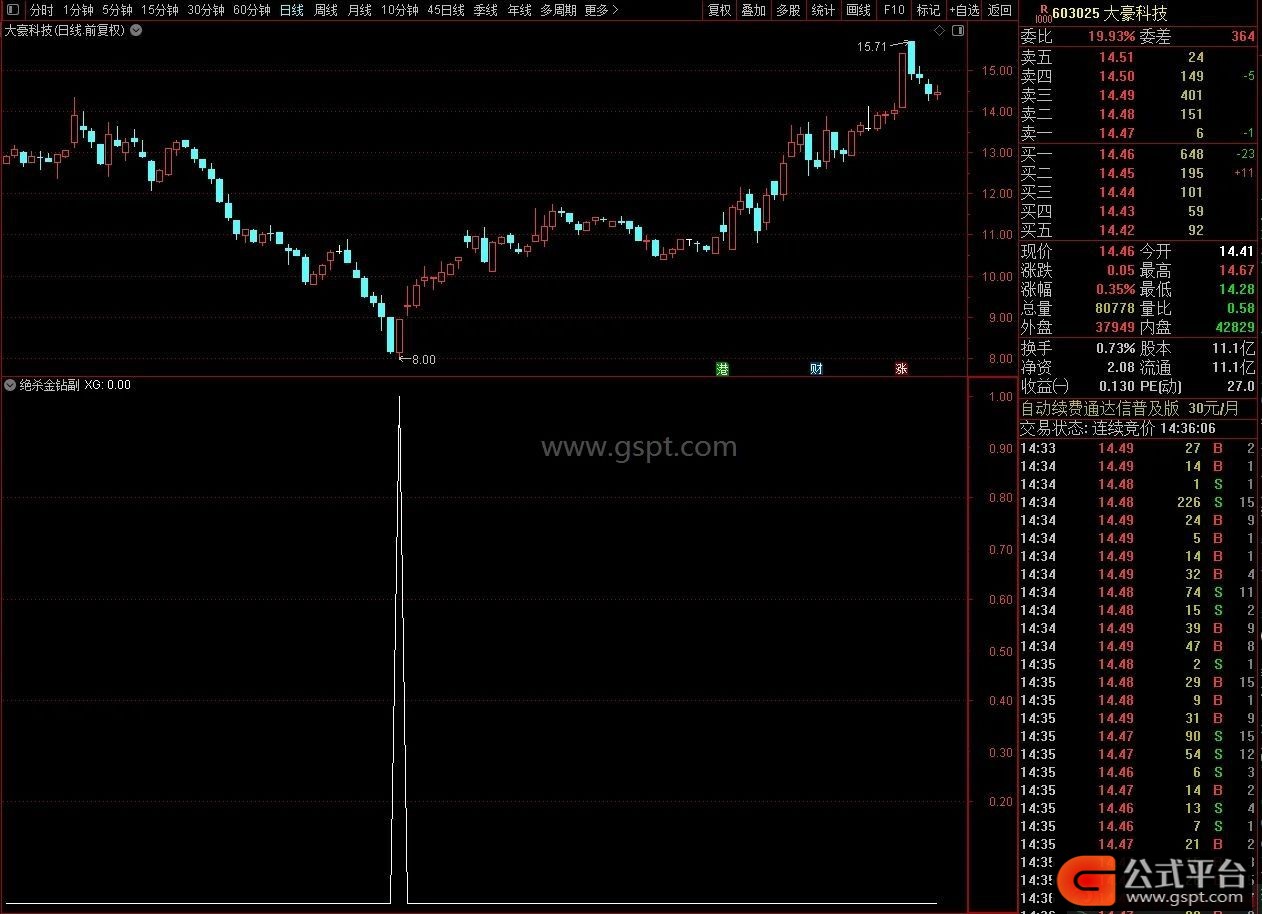Click the 现价 14.46 field
This screenshot has height=914, width=1262.
tap(1078, 251)
